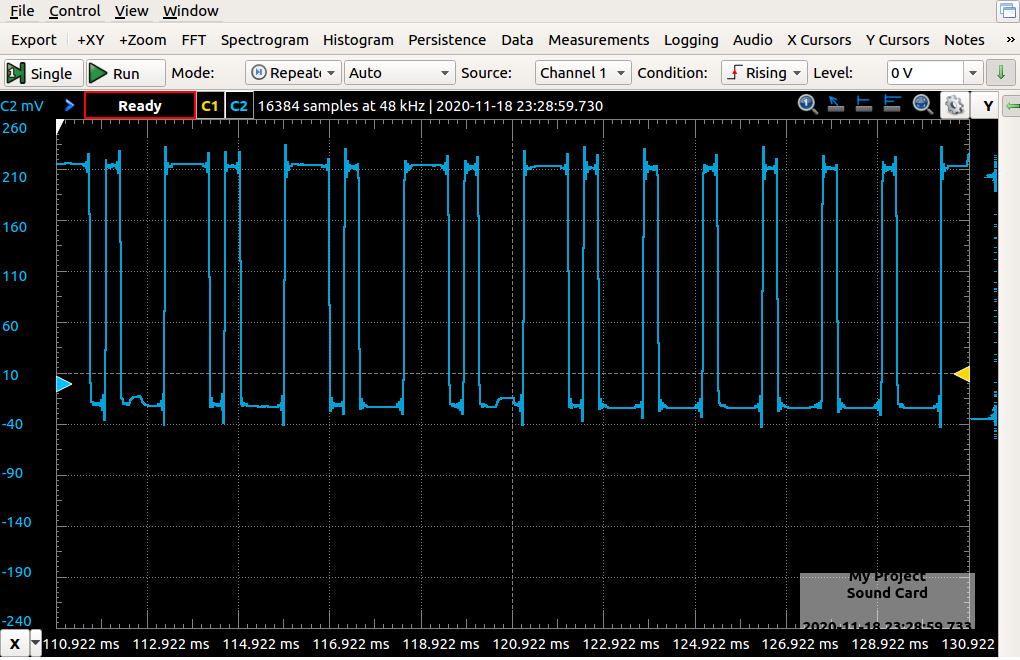This screenshot has height=660, width=1020.
Task: Click the 120.922 ms time label
Action: point(531,644)
